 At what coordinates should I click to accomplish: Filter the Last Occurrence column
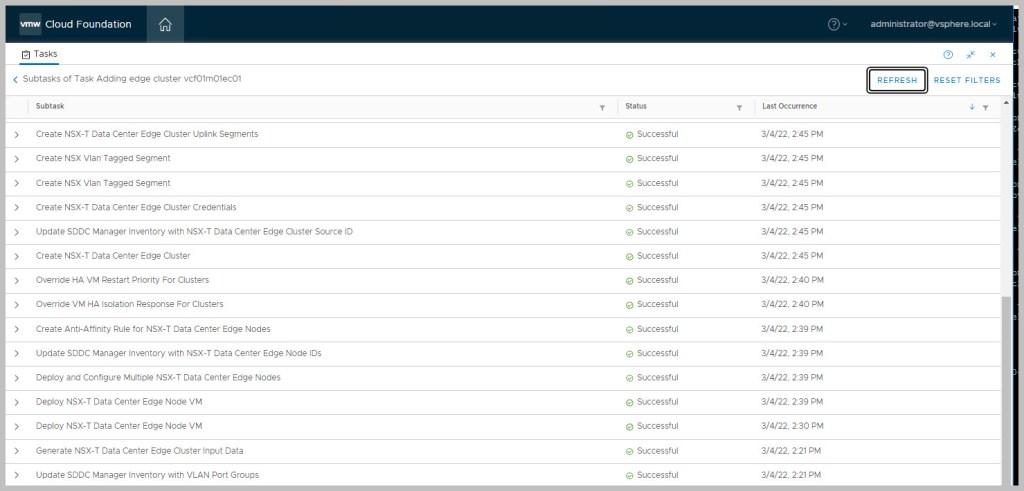coord(985,108)
